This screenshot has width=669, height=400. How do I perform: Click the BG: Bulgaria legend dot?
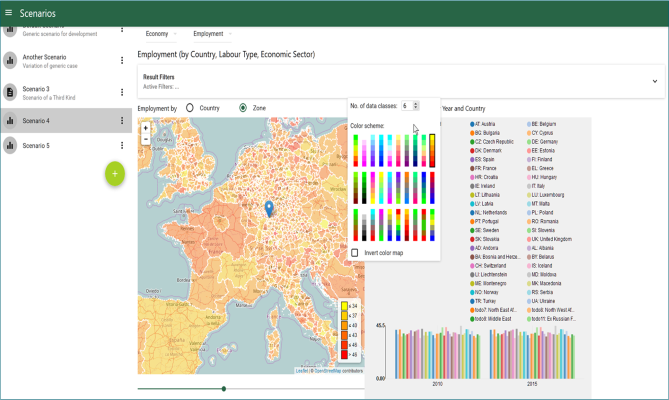pyautogui.click(x=472, y=133)
